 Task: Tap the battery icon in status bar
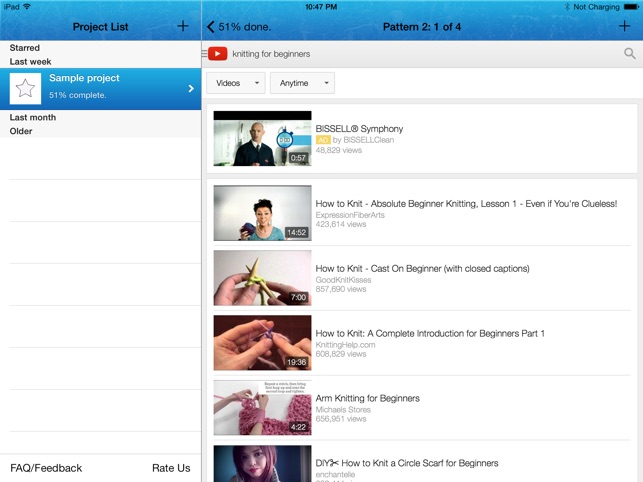click(632, 7)
